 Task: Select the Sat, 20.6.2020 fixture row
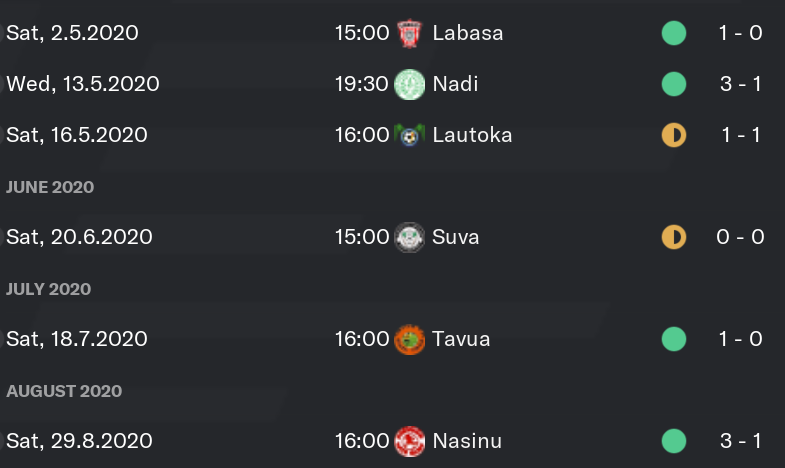[392, 237]
